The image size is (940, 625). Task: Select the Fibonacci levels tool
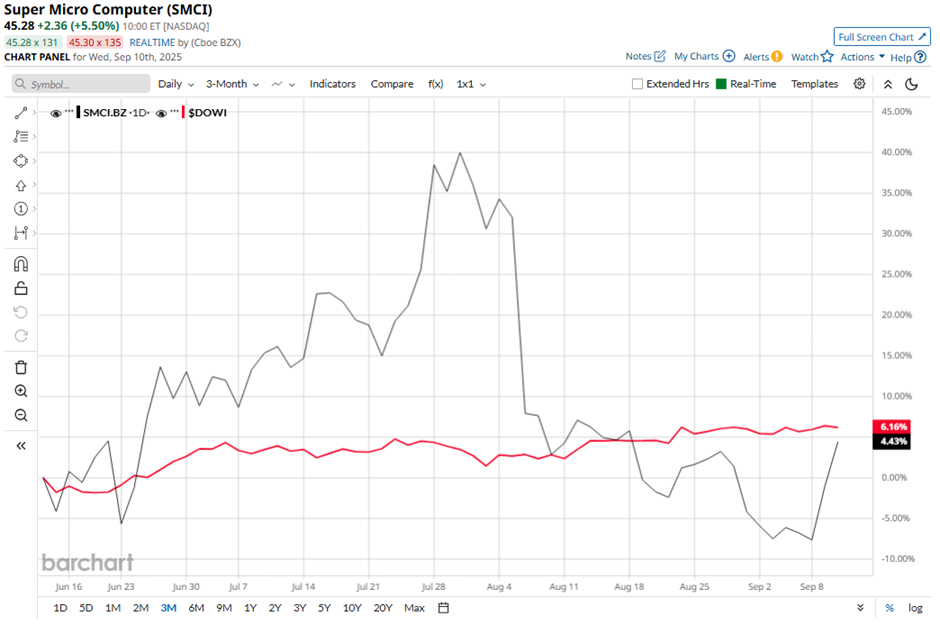(21, 137)
